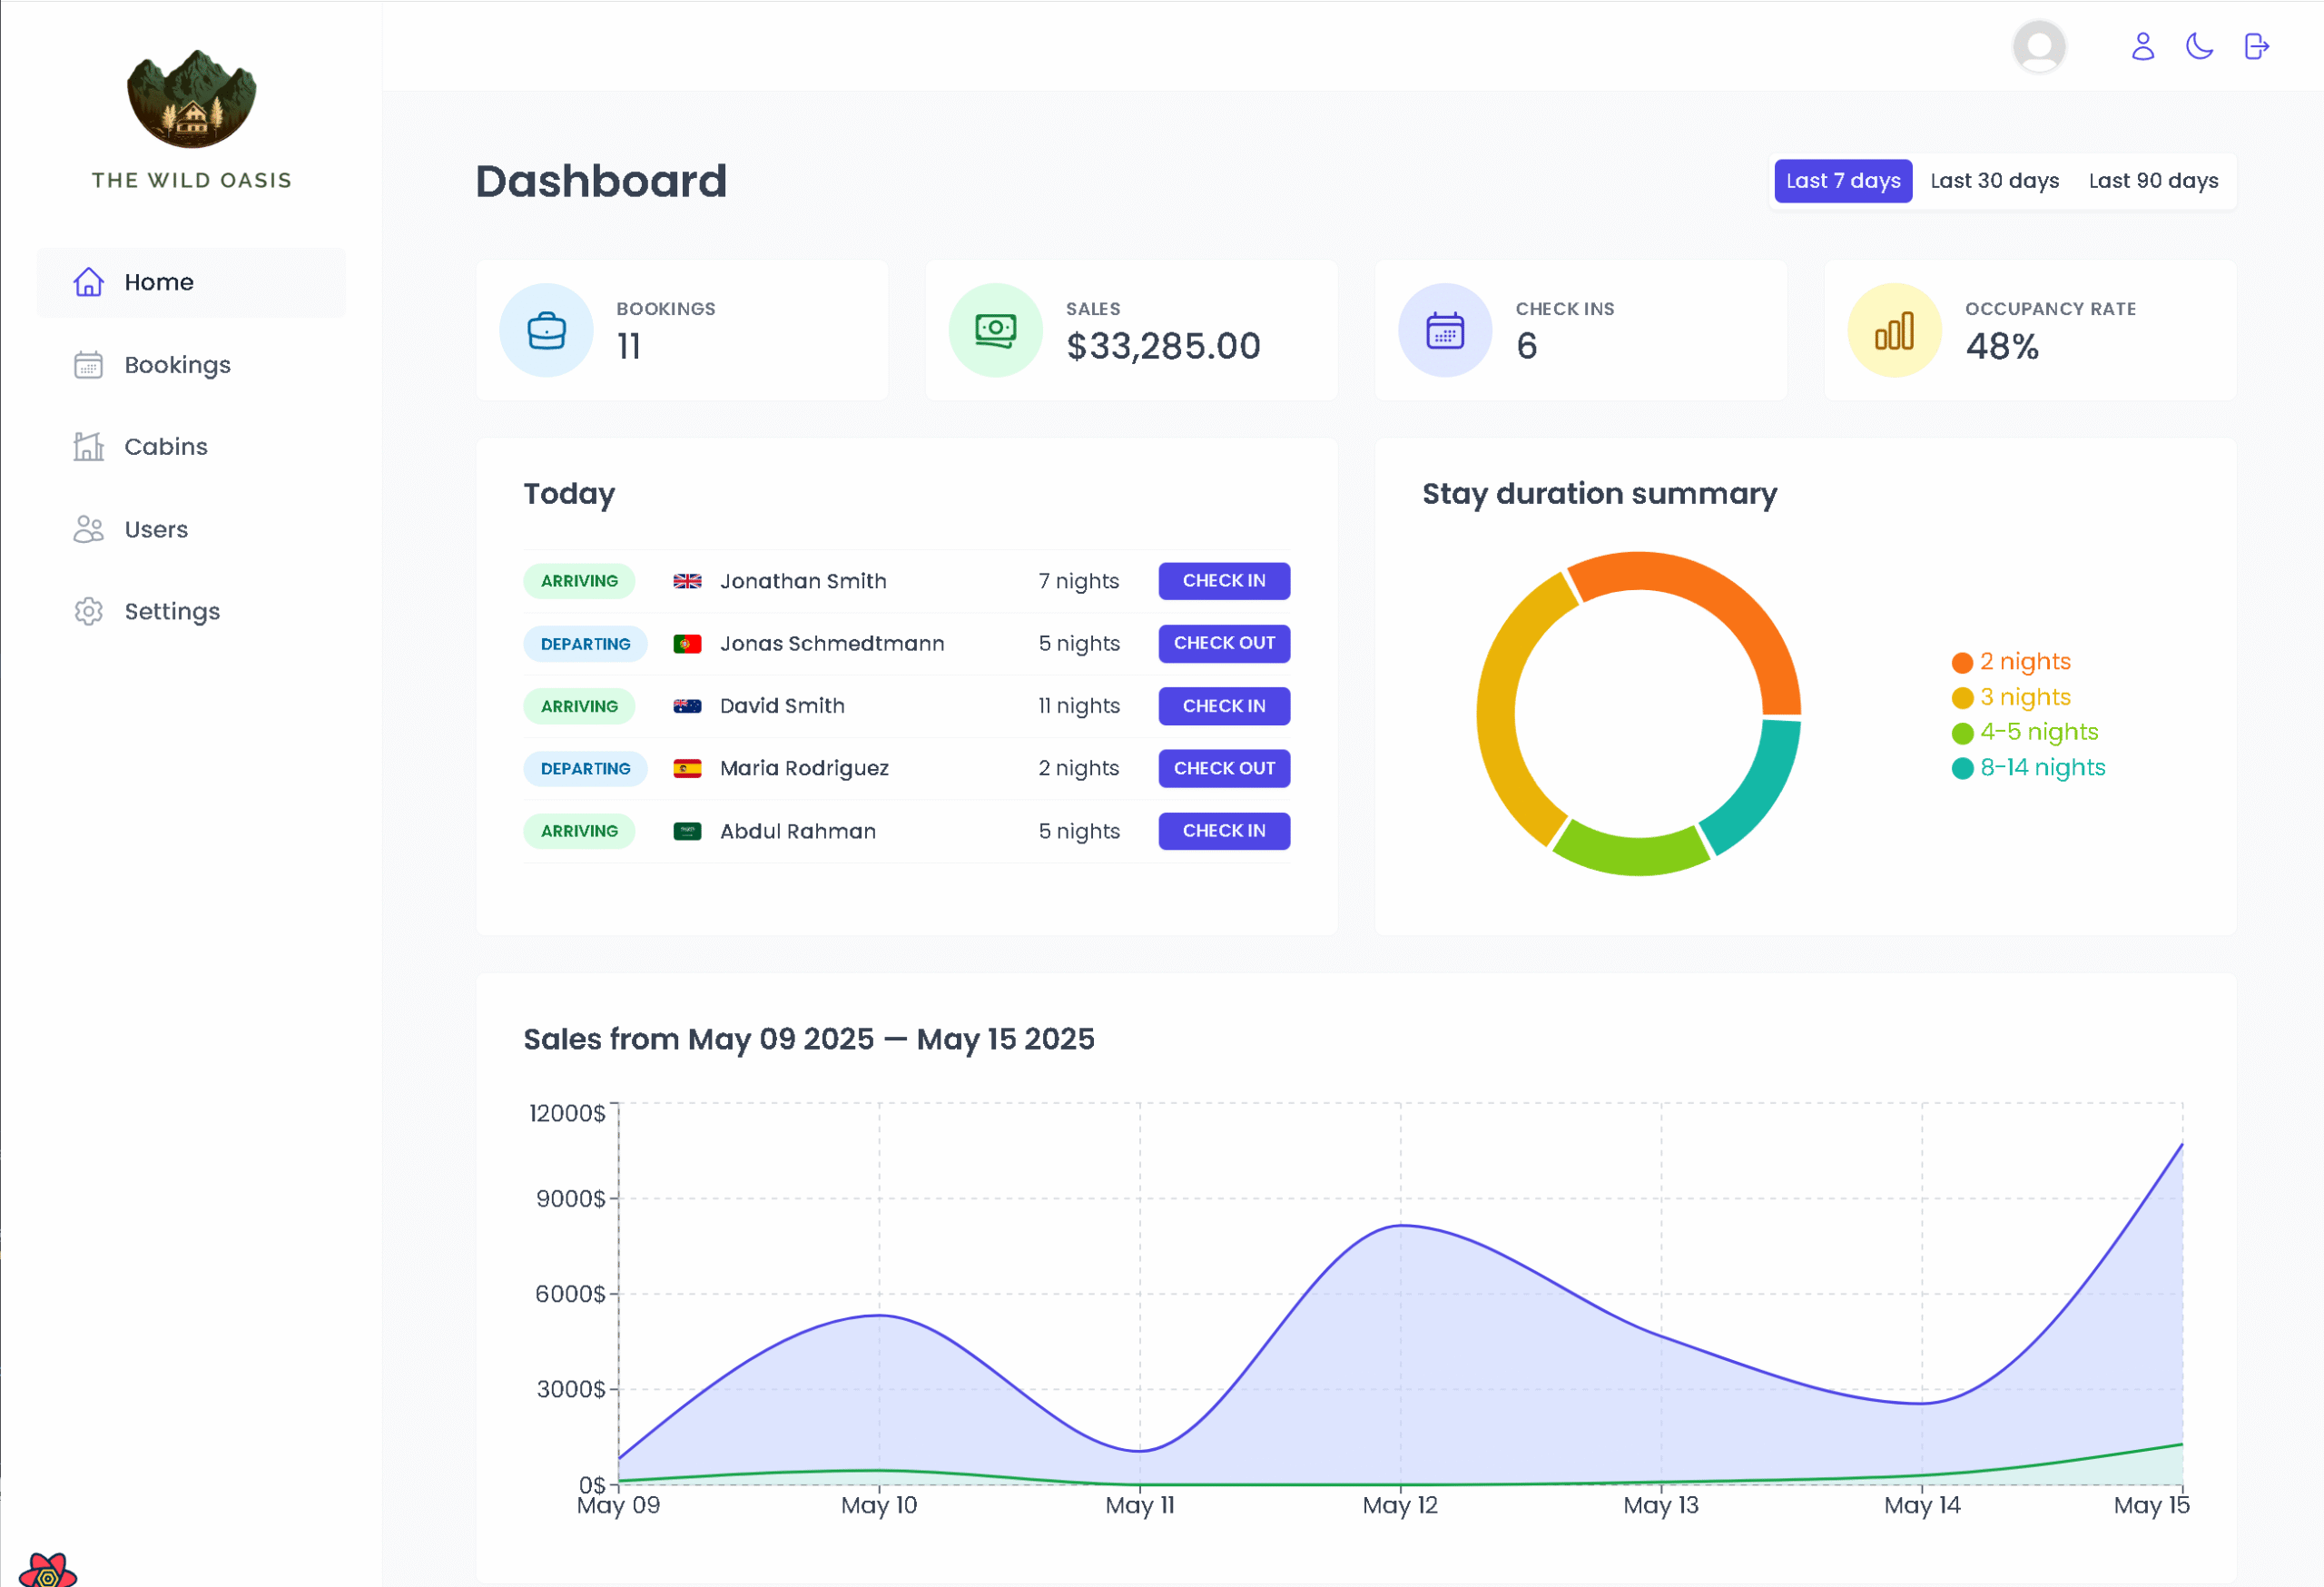Click the orange 2 nights legend swatch
The image size is (2324, 1587).
click(1962, 663)
